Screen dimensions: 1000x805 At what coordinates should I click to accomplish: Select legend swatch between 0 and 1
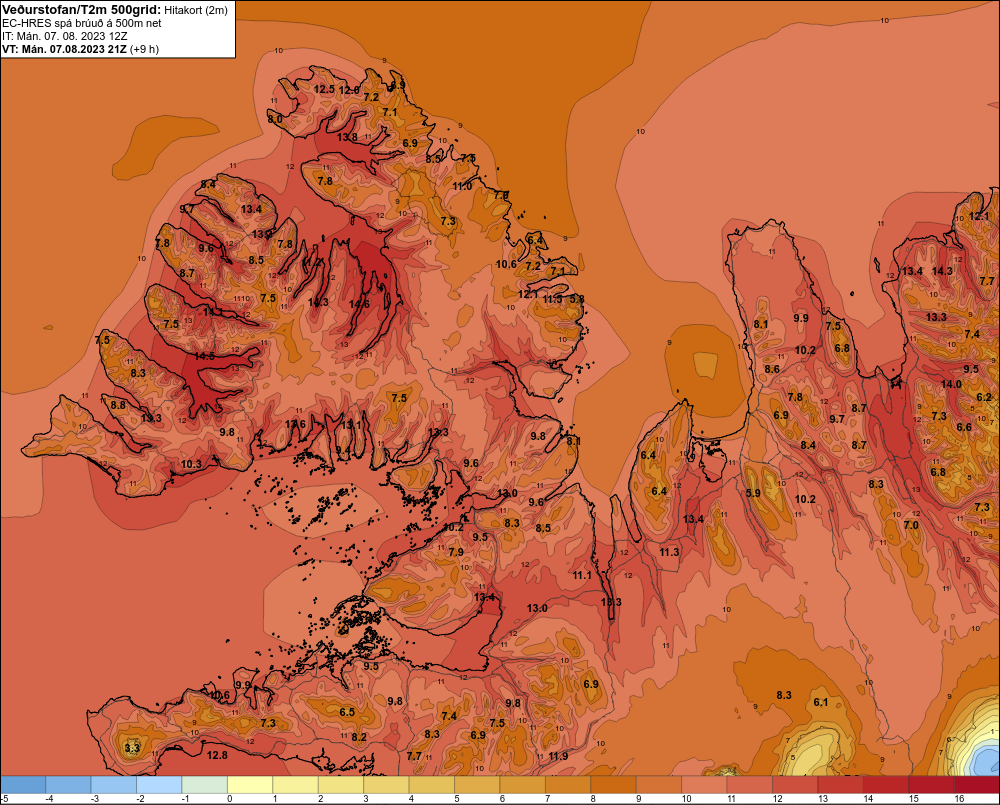(x=250, y=784)
